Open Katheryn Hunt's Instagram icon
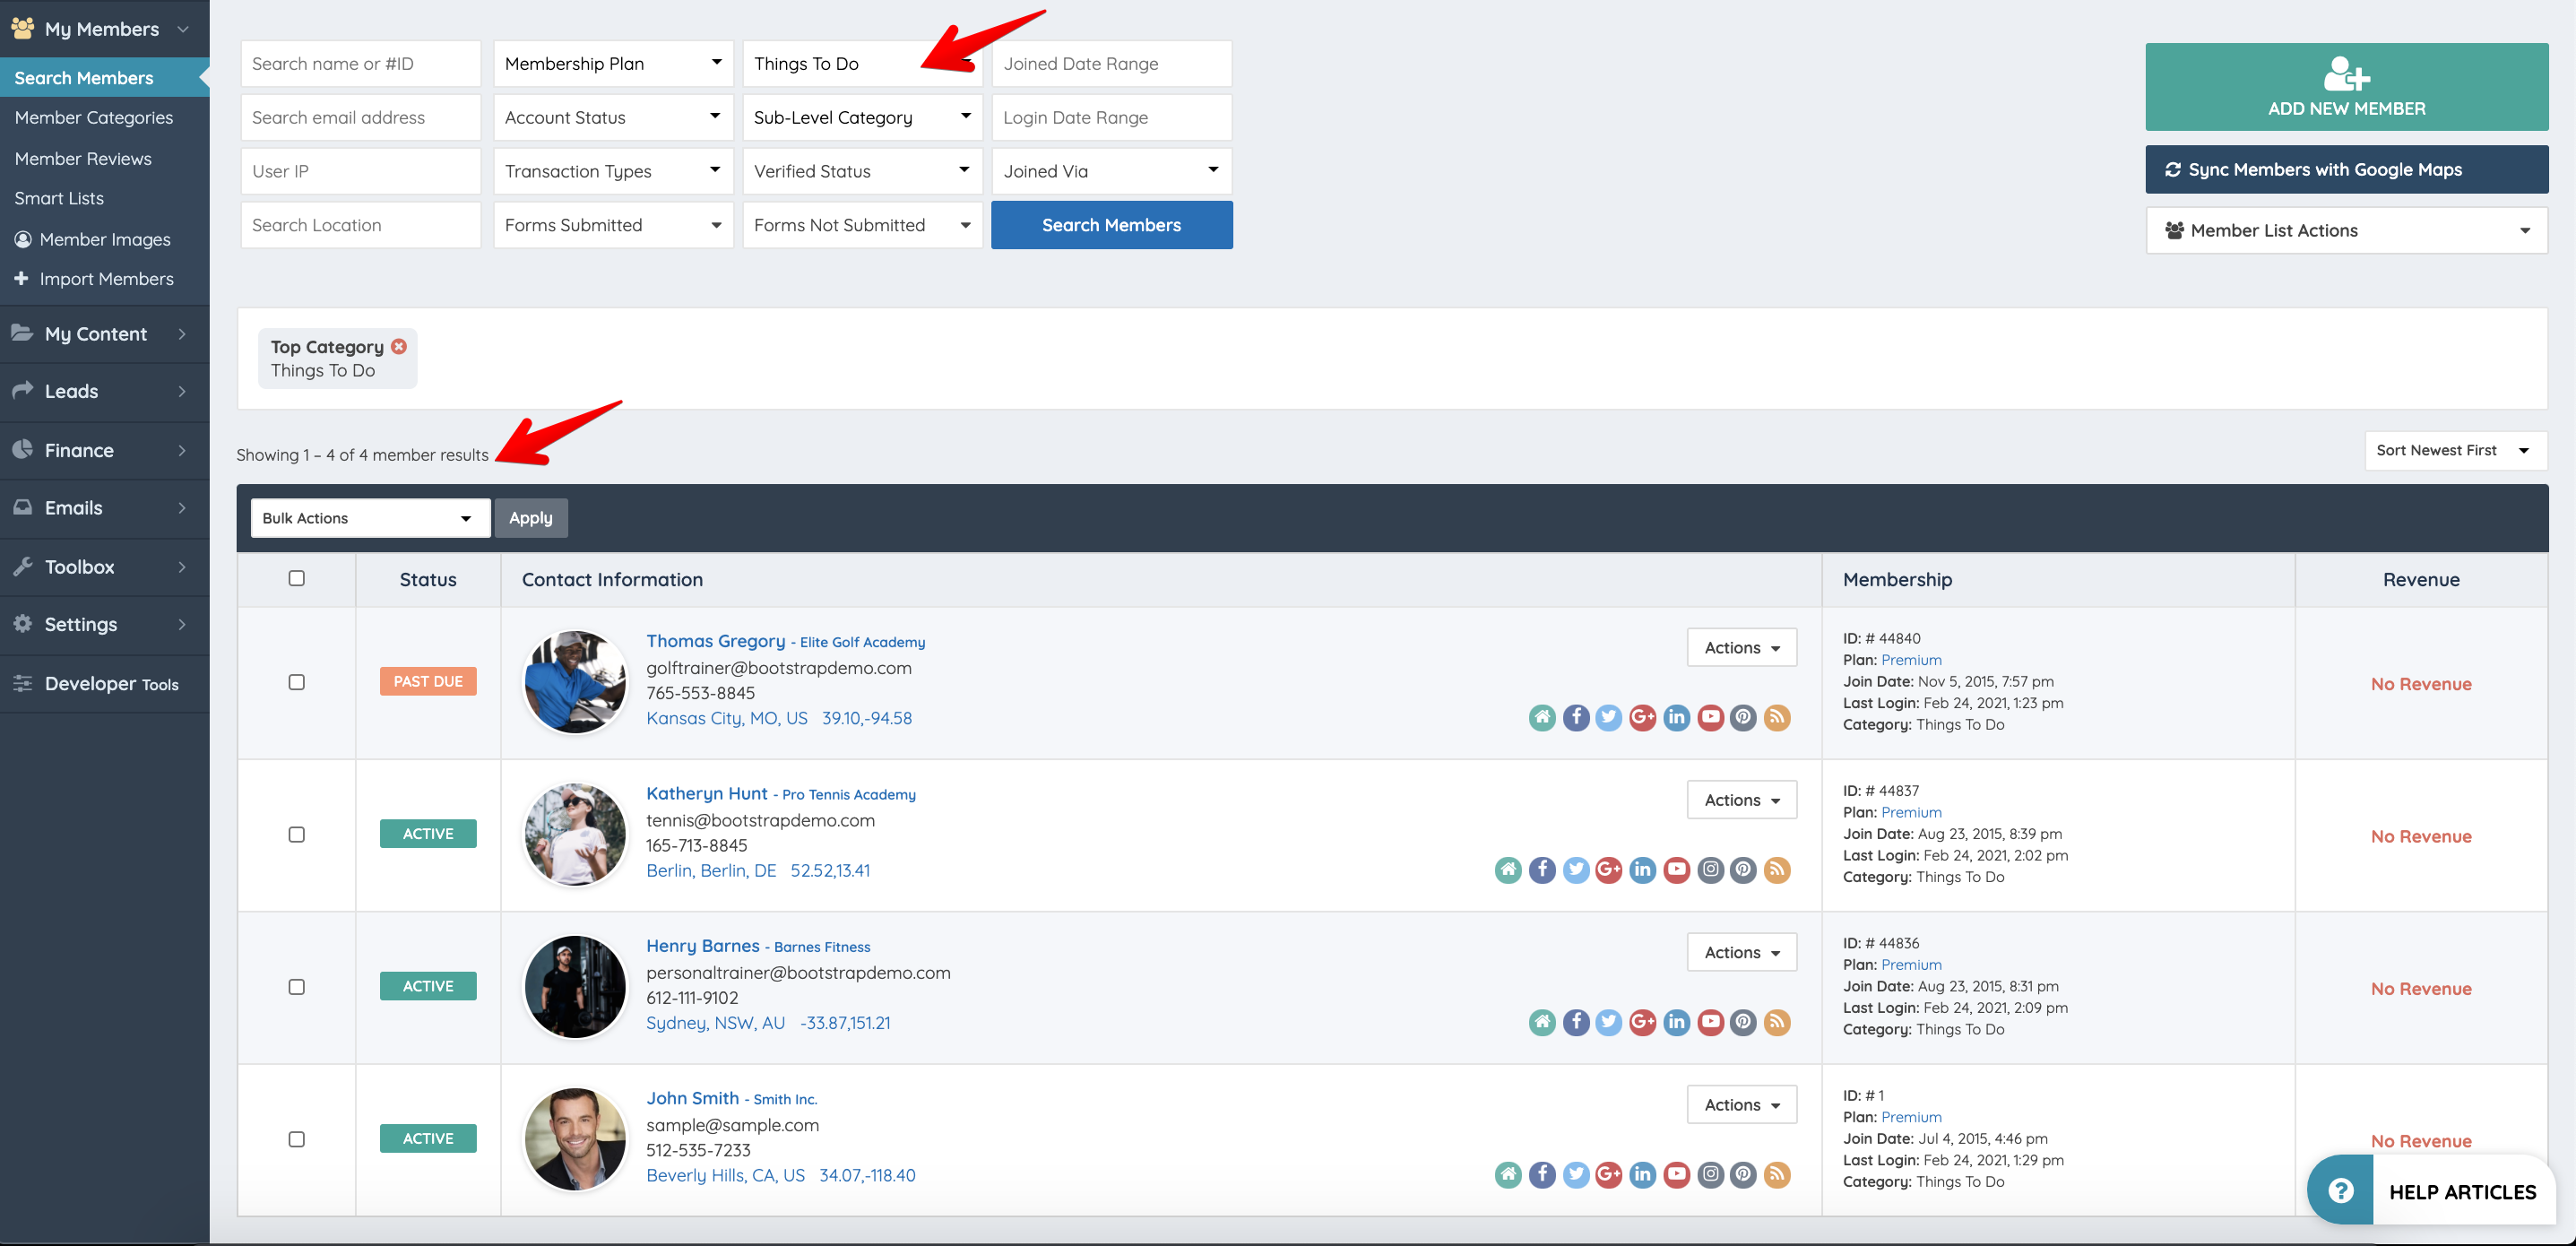Viewport: 2576px width, 1246px height. pos(1710,869)
